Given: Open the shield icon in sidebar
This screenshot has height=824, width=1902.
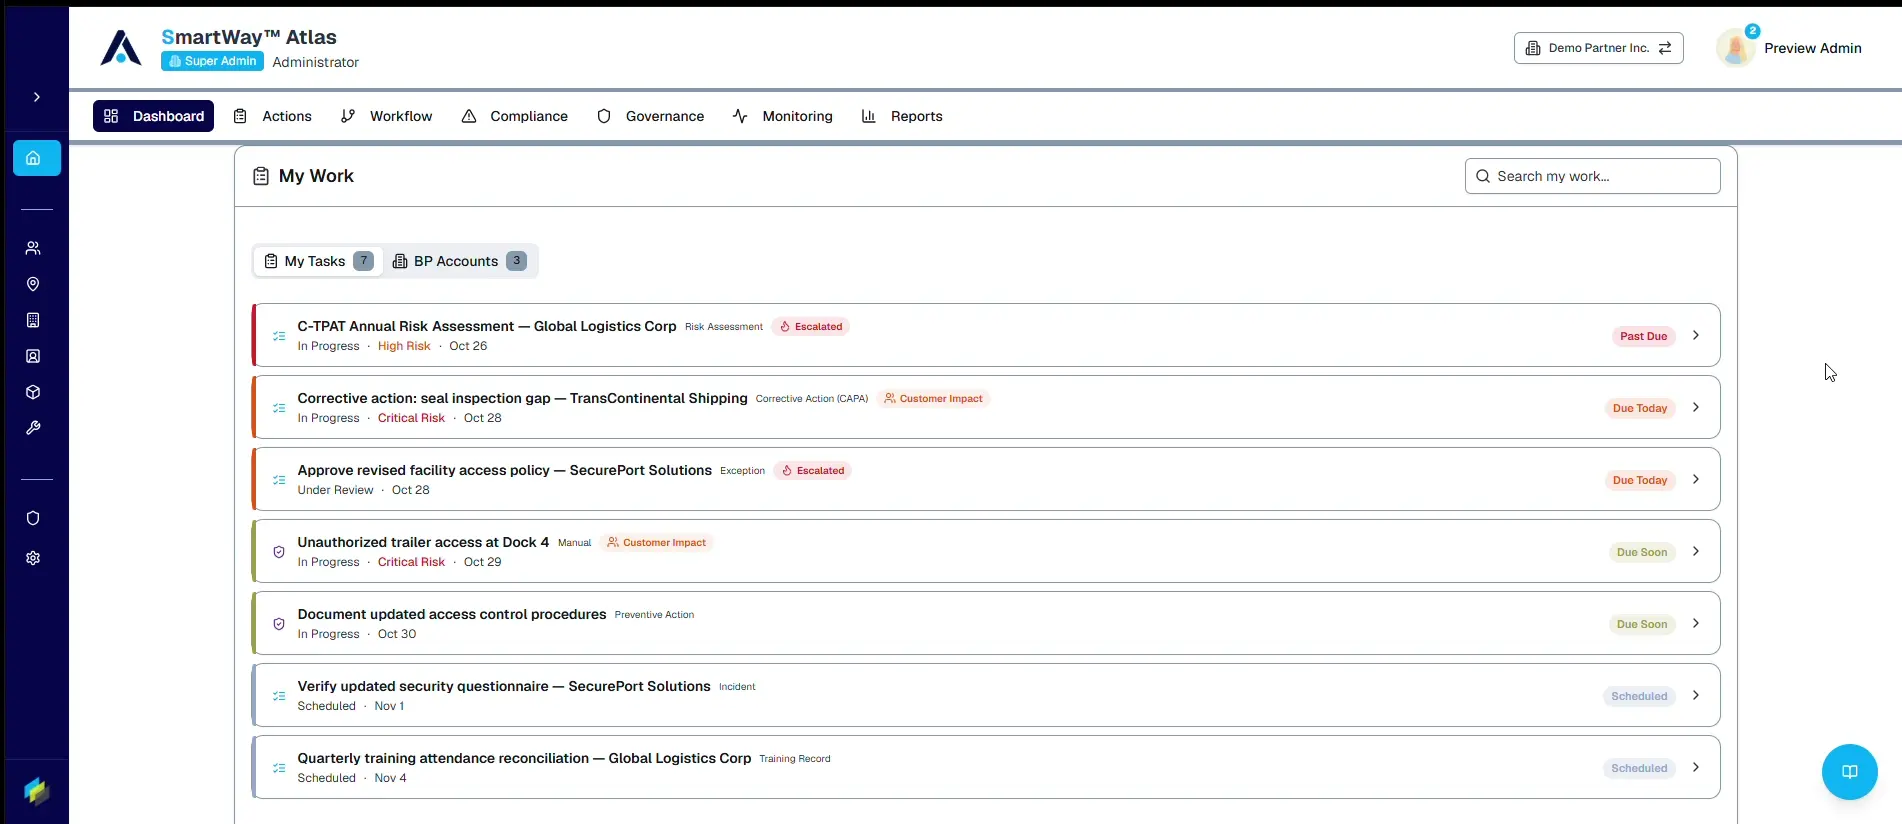Looking at the screenshot, I should (x=33, y=518).
